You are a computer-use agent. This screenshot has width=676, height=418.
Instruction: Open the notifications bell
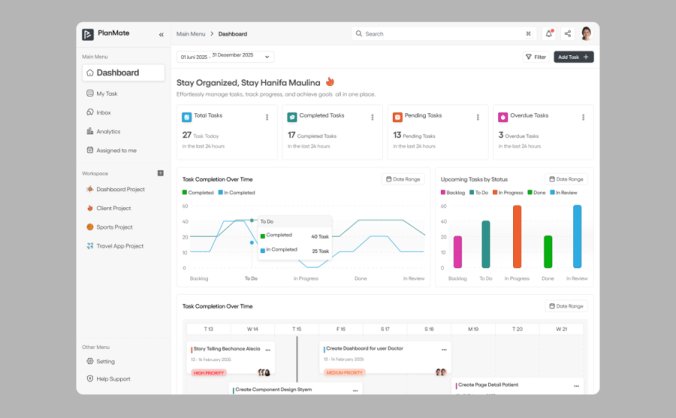coord(549,33)
